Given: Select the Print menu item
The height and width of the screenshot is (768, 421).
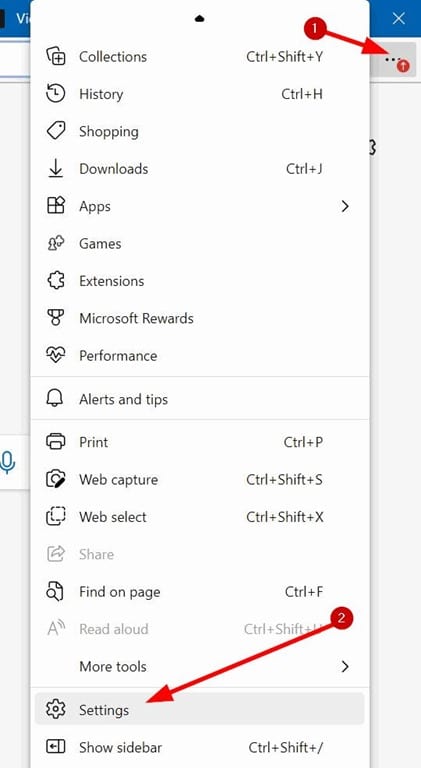Looking at the screenshot, I should [200, 442].
